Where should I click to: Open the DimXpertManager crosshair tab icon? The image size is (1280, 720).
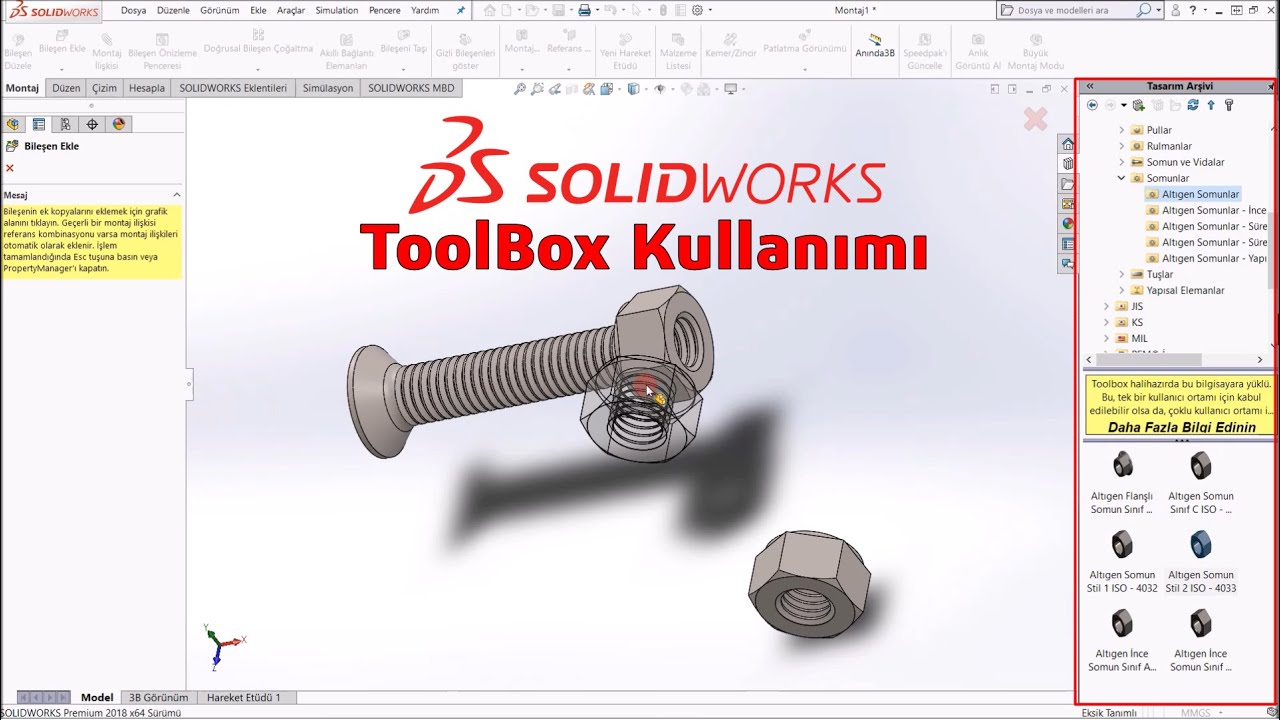pyautogui.click(x=92, y=124)
